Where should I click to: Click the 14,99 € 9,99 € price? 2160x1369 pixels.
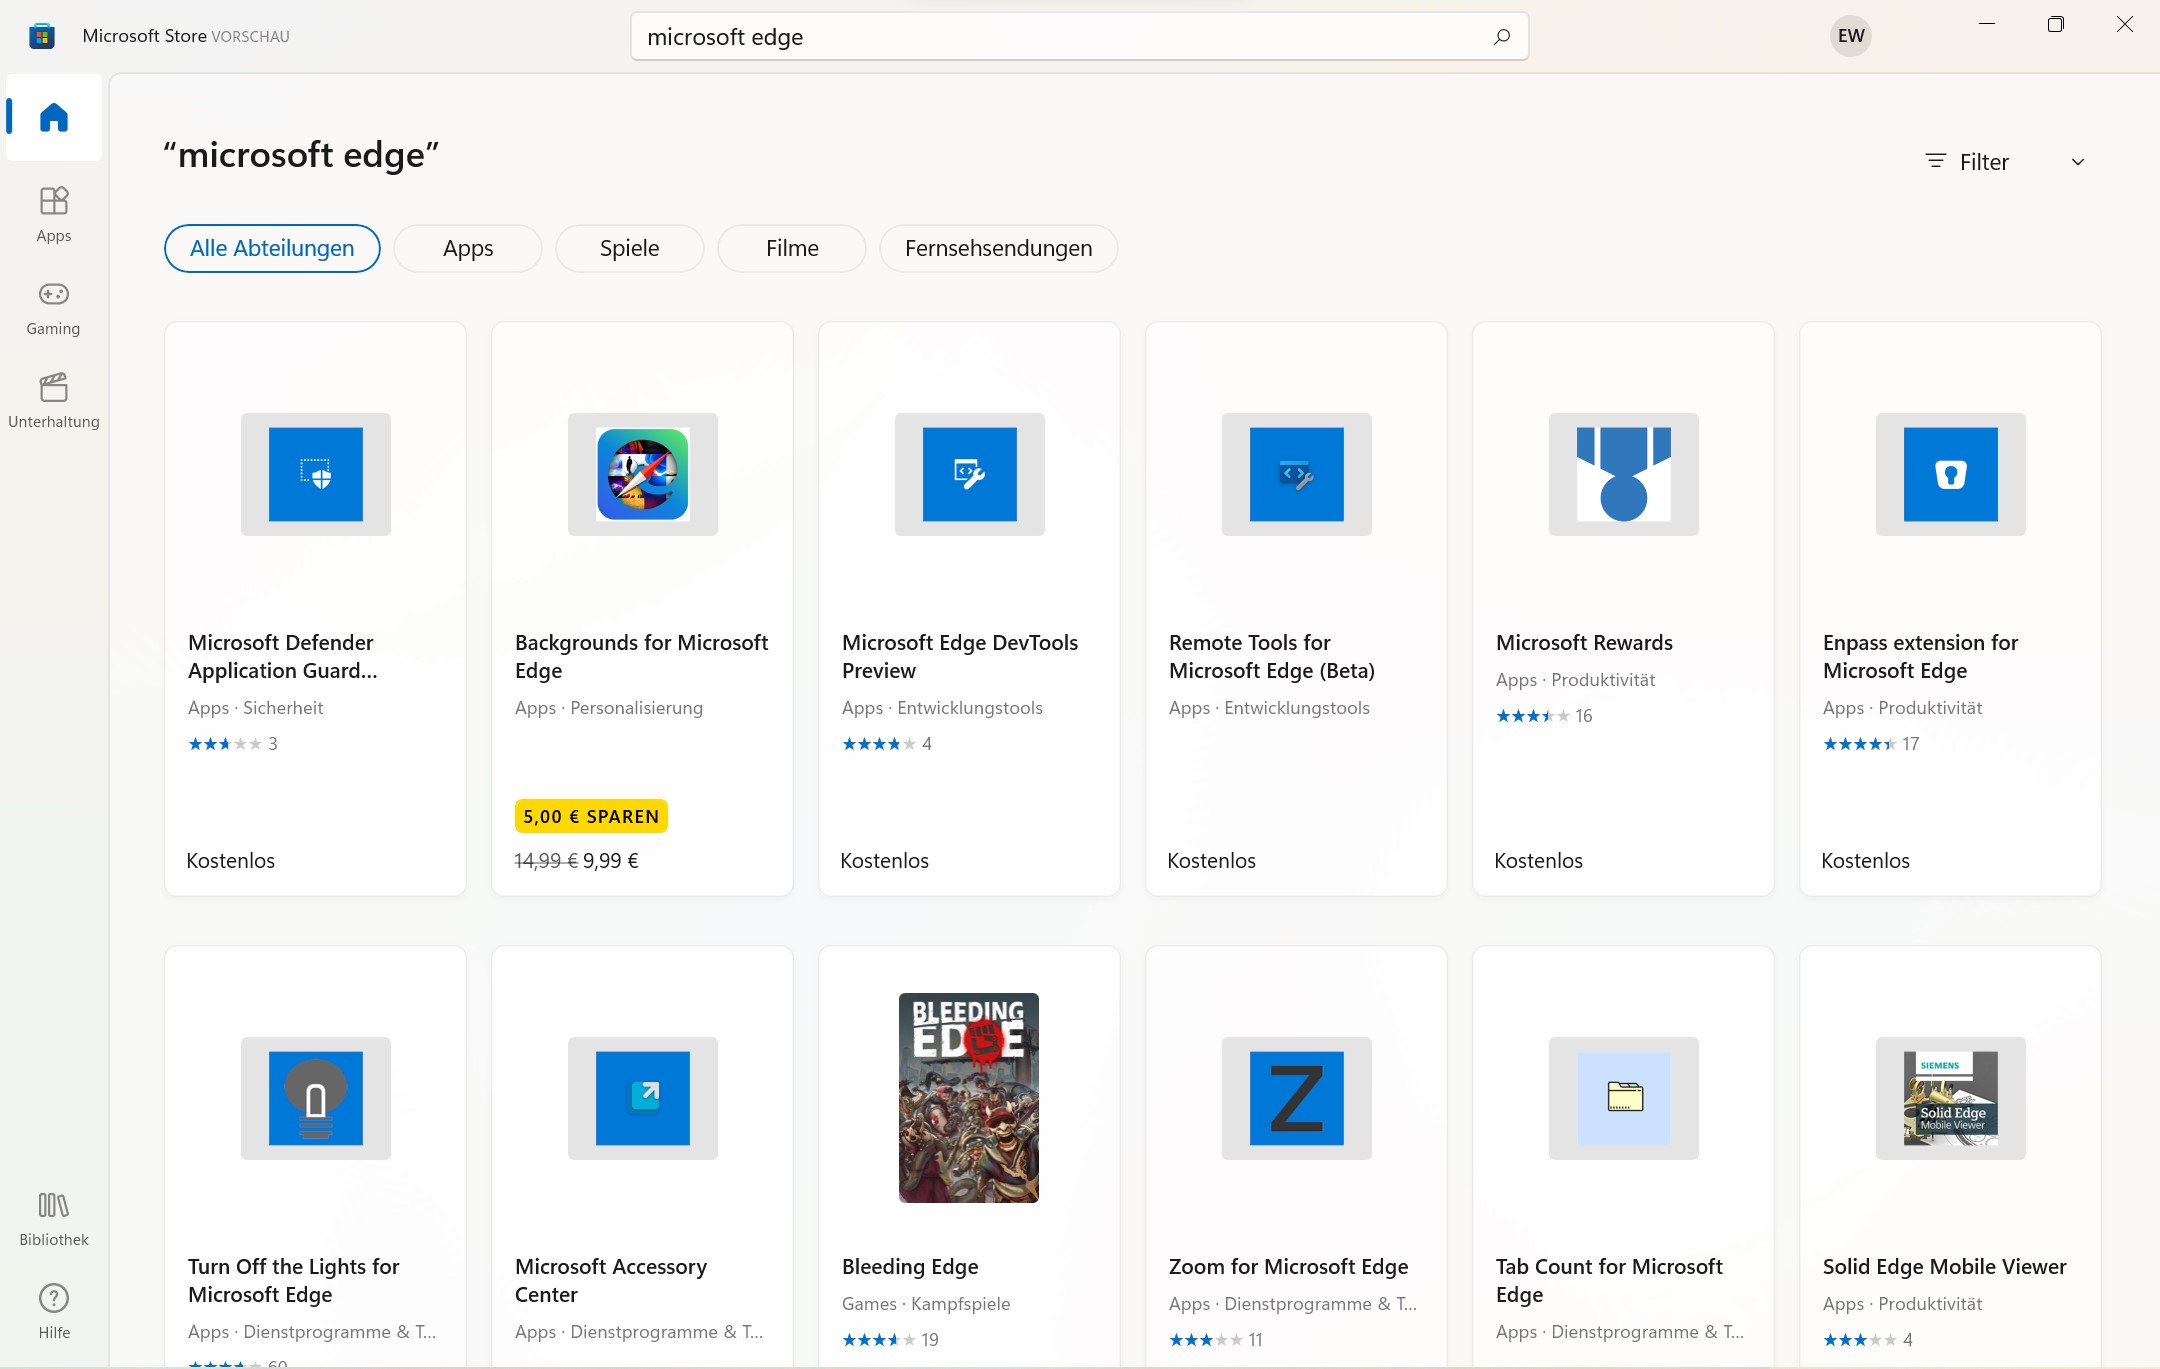tap(576, 860)
